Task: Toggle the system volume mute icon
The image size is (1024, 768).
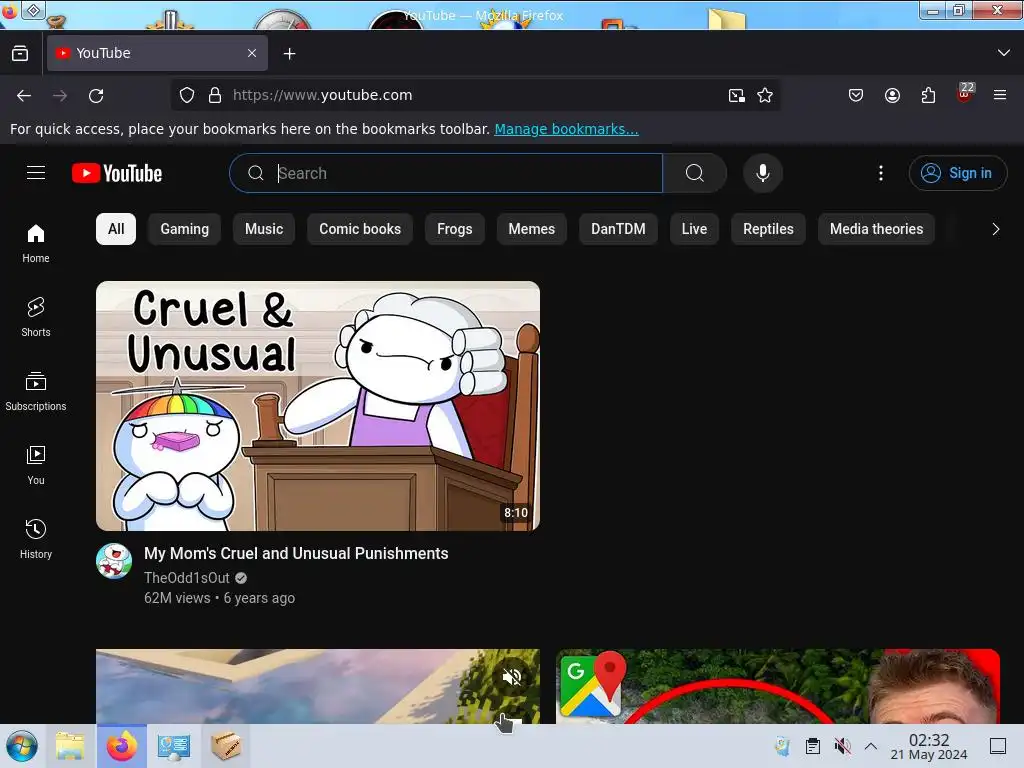Action: [x=842, y=746]
